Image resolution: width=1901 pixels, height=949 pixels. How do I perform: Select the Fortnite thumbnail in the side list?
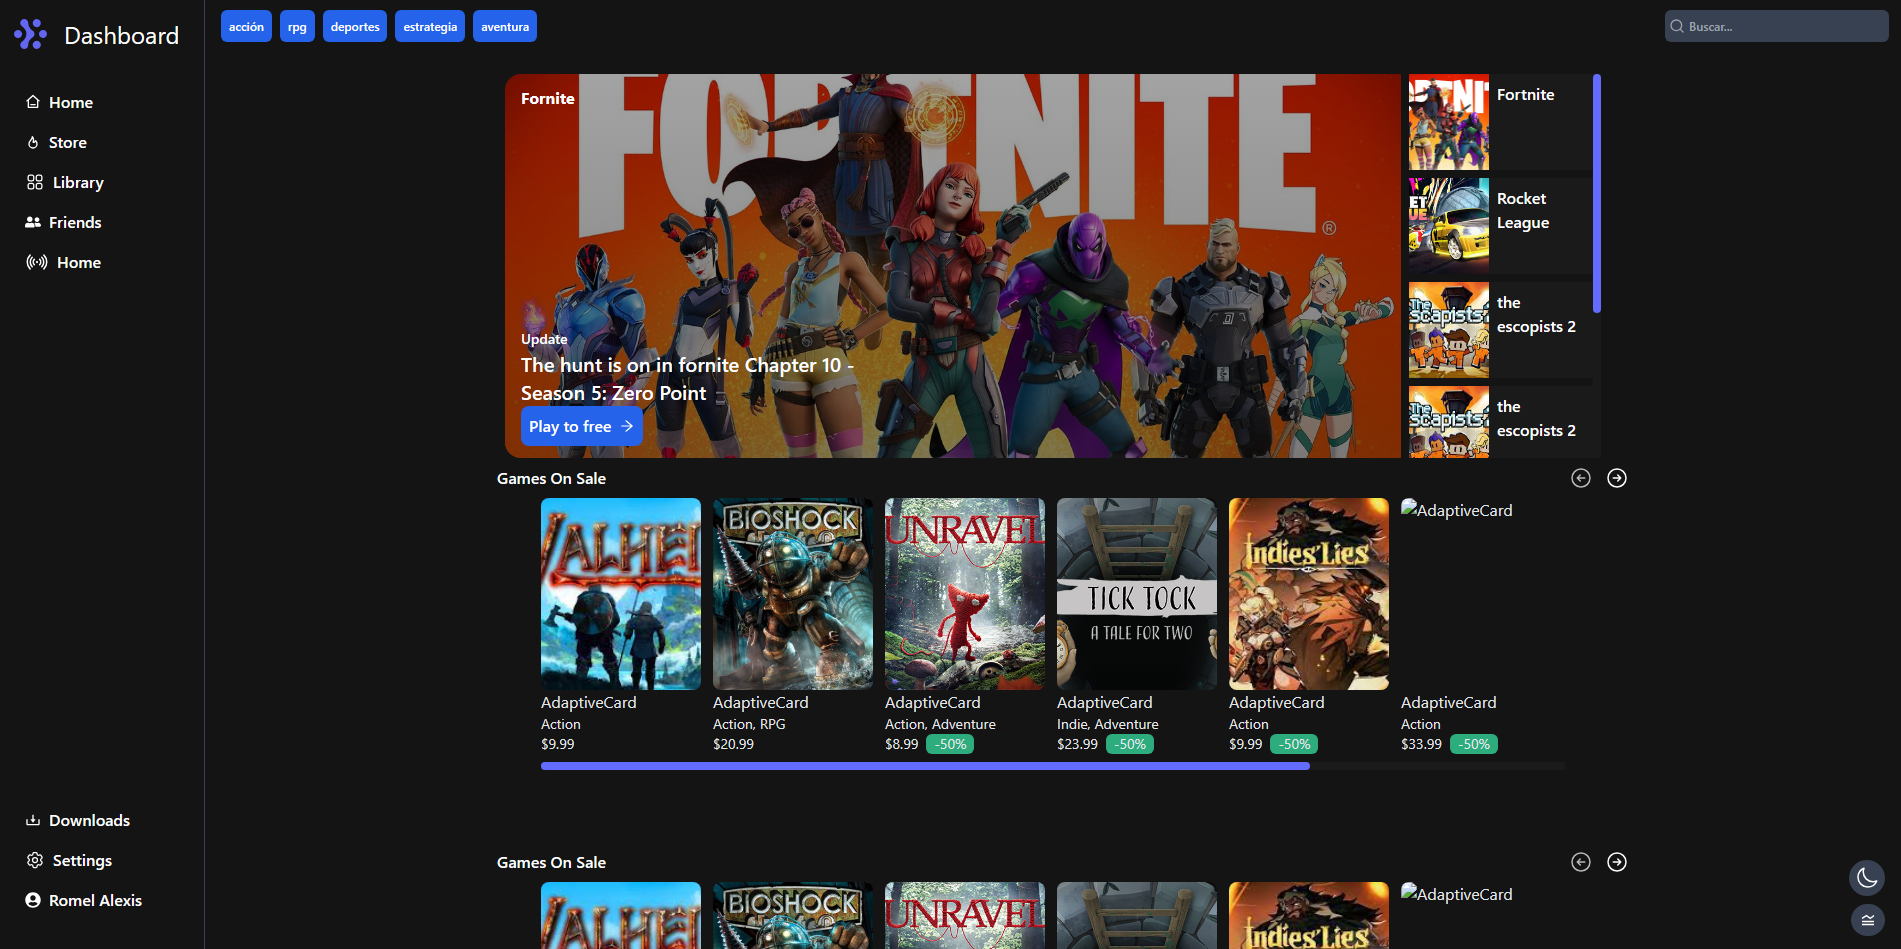pyautogui.click(x=1449, y=122)
